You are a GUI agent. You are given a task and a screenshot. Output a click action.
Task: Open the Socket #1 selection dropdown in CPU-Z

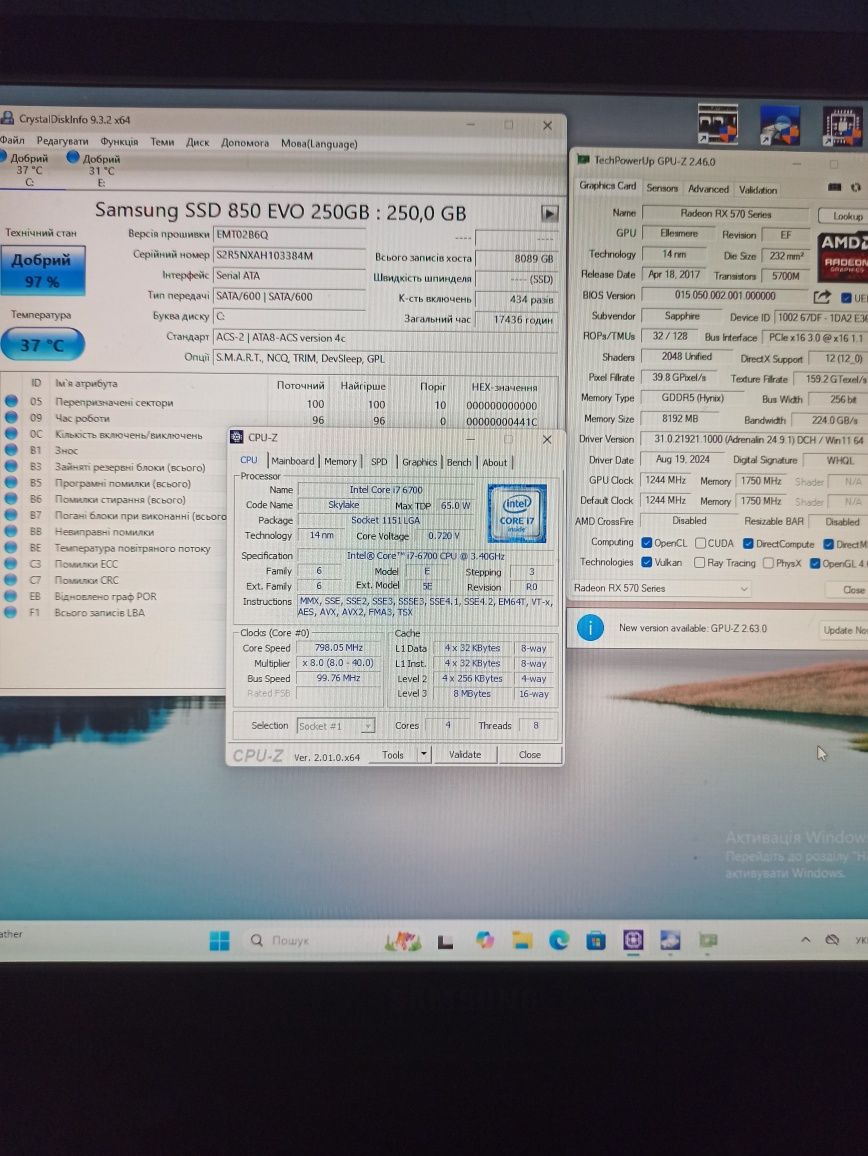336,726
